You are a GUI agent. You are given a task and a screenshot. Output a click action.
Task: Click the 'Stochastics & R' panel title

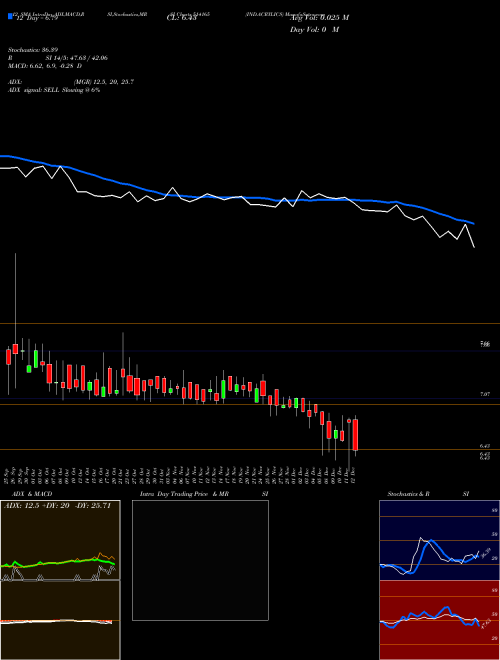409,494
